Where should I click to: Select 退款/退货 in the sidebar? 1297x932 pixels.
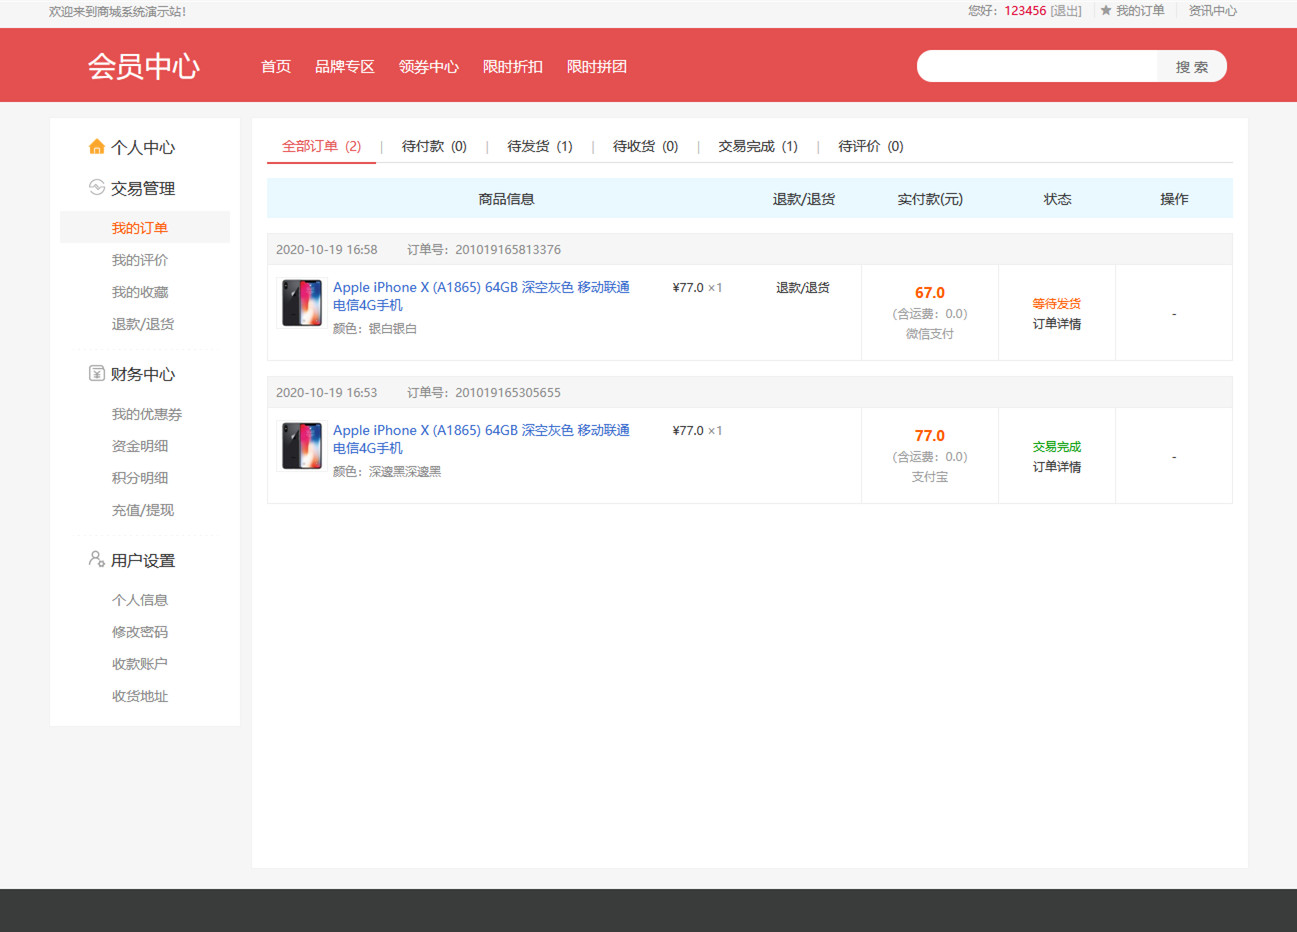[x=143, y=324]
